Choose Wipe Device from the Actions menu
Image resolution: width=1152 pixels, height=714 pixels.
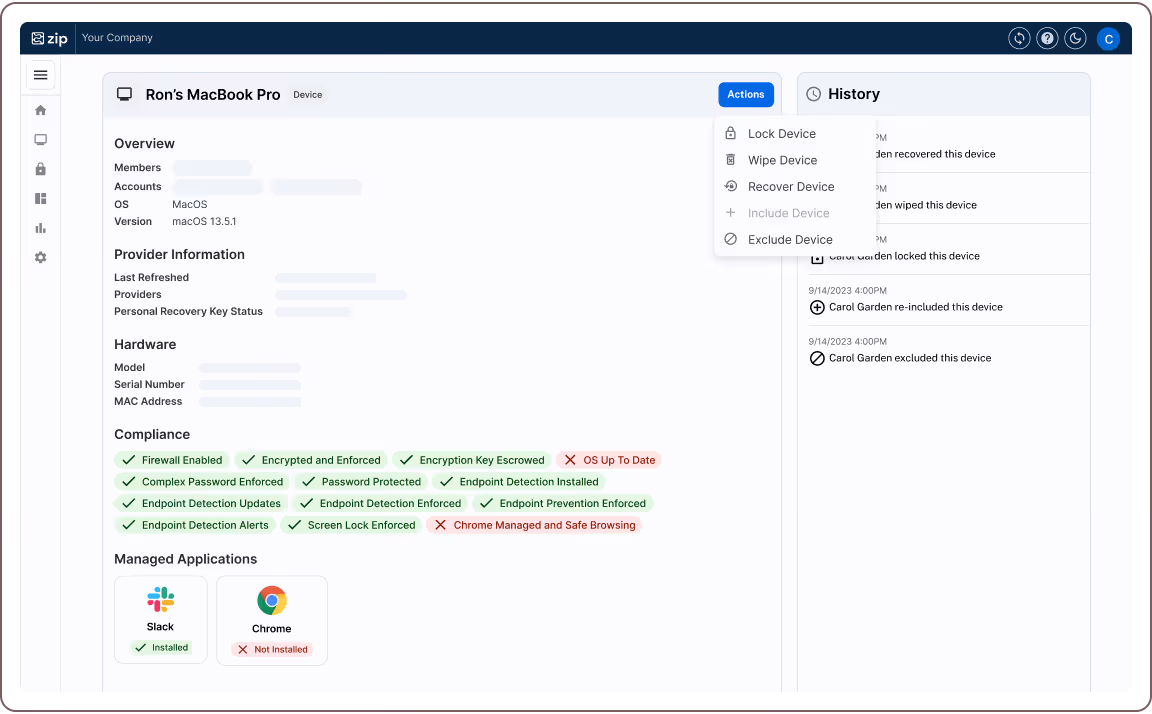(783, 159)
